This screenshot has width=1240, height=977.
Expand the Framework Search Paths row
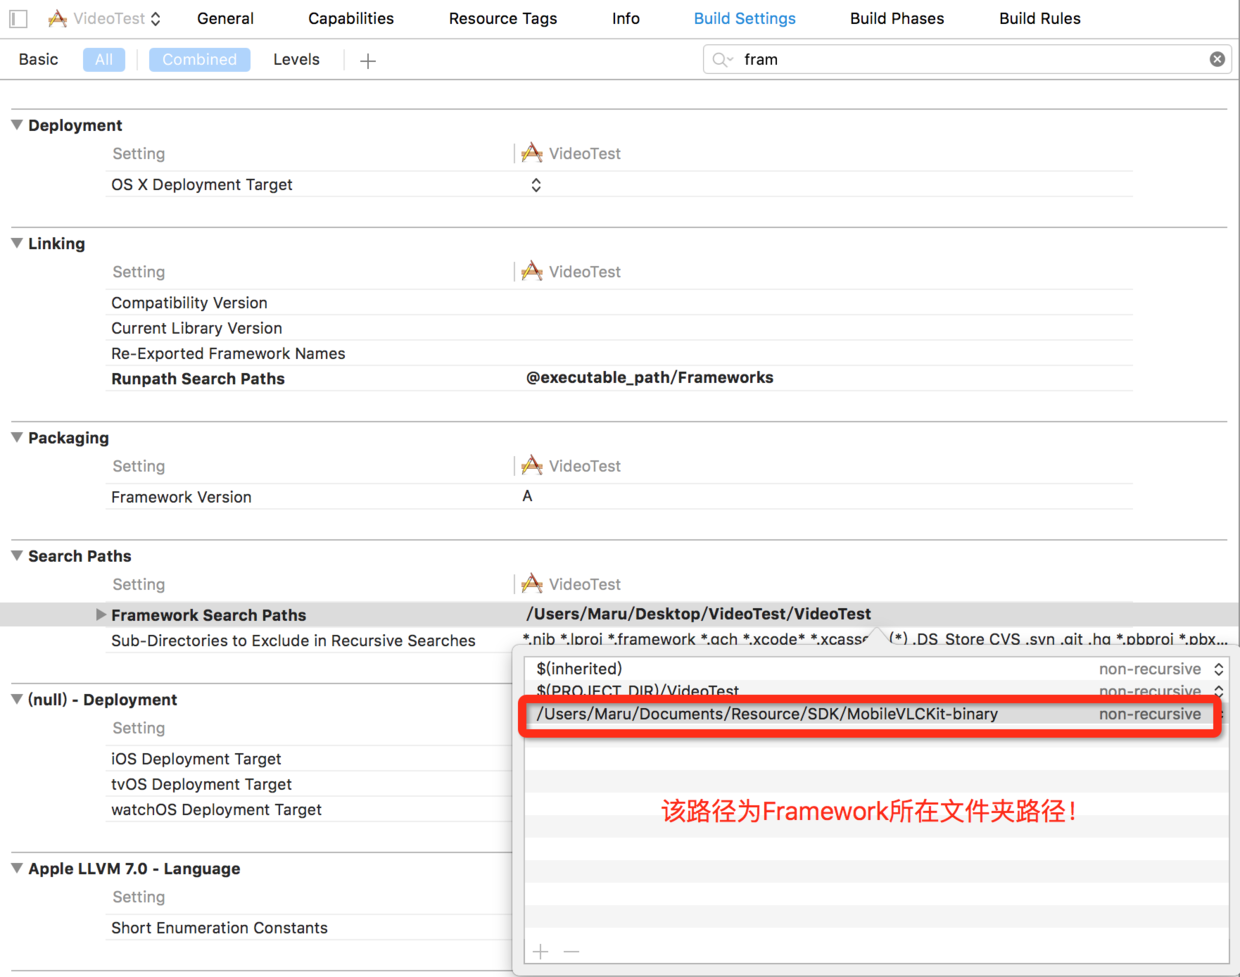click(x=100, y=615)
